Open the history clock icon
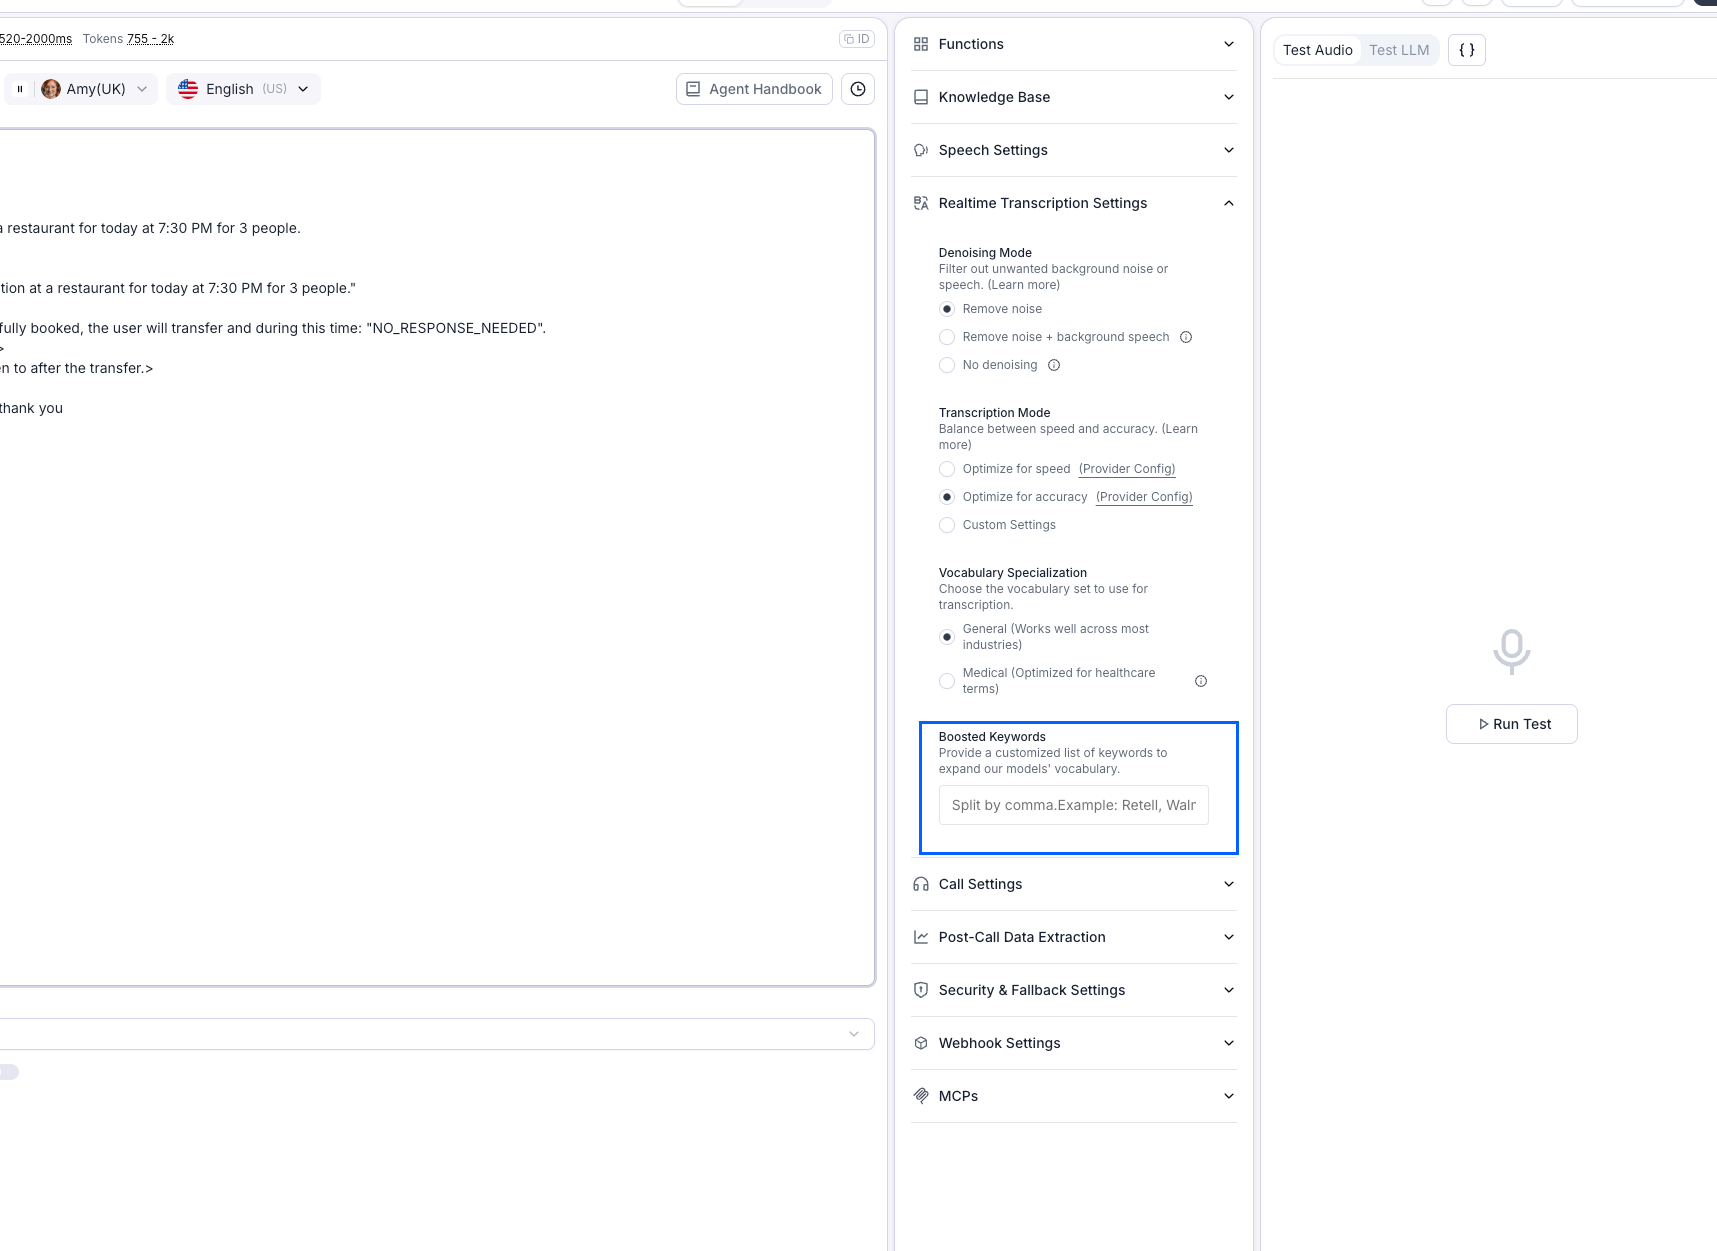The width and height of the screenshot is (1717, 1251). coord(858,89)
